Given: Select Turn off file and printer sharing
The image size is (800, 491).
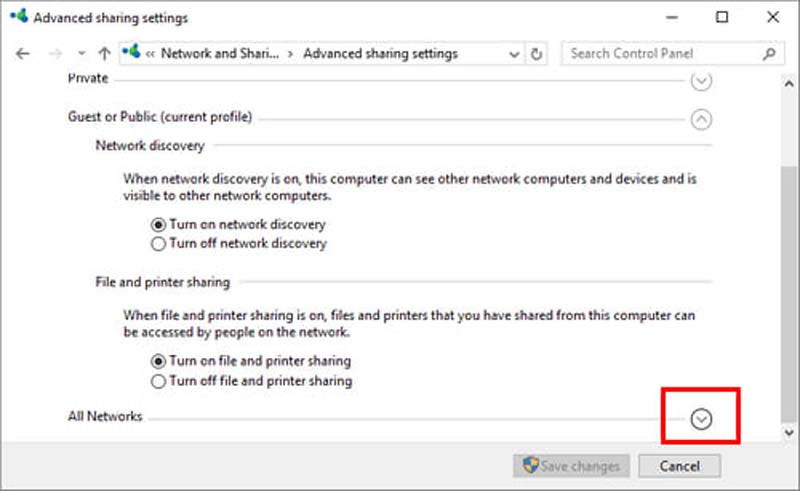Looking at the screenshot, I should click(157, 381).
